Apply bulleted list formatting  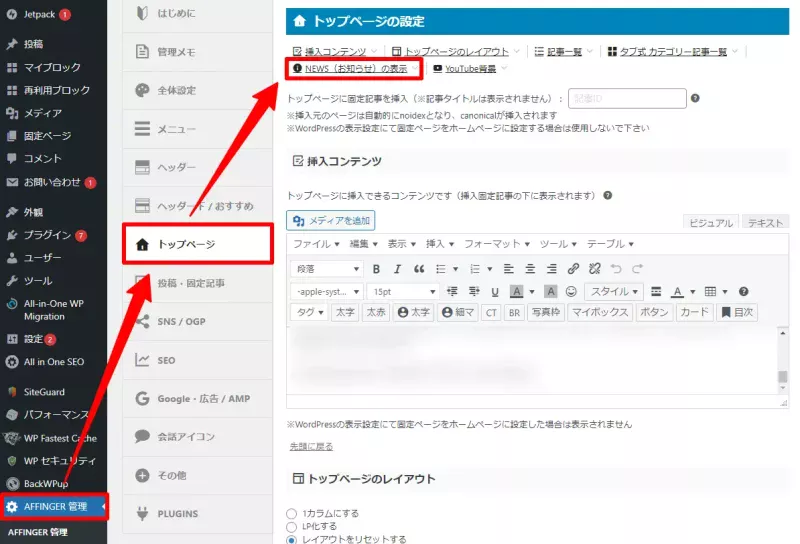(441, 269)
